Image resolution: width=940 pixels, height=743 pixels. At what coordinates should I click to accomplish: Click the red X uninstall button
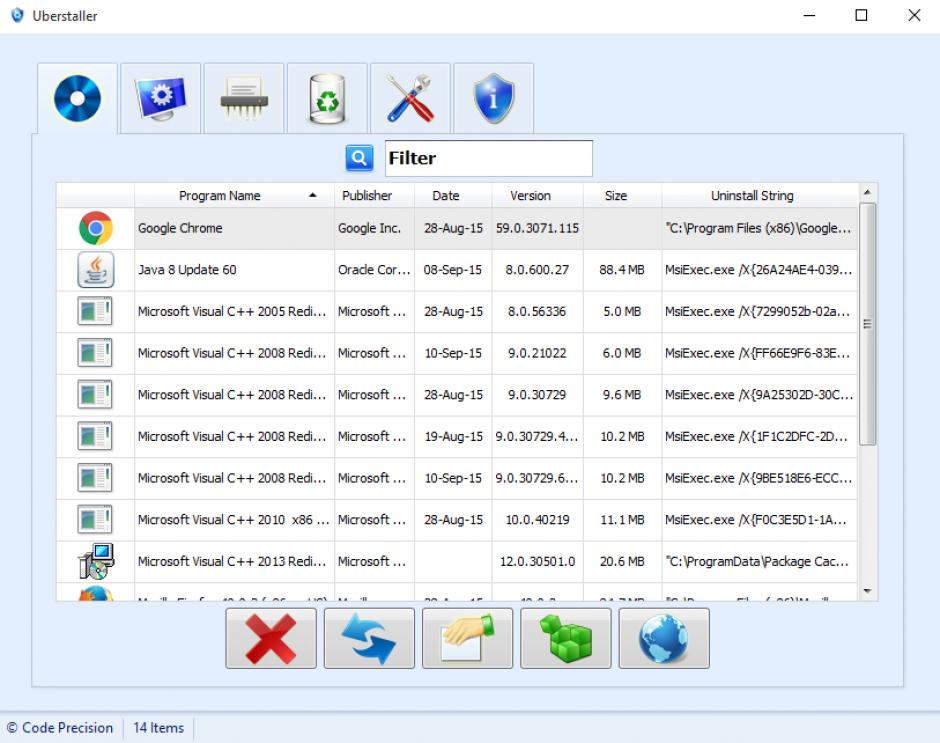pos(271,638)
